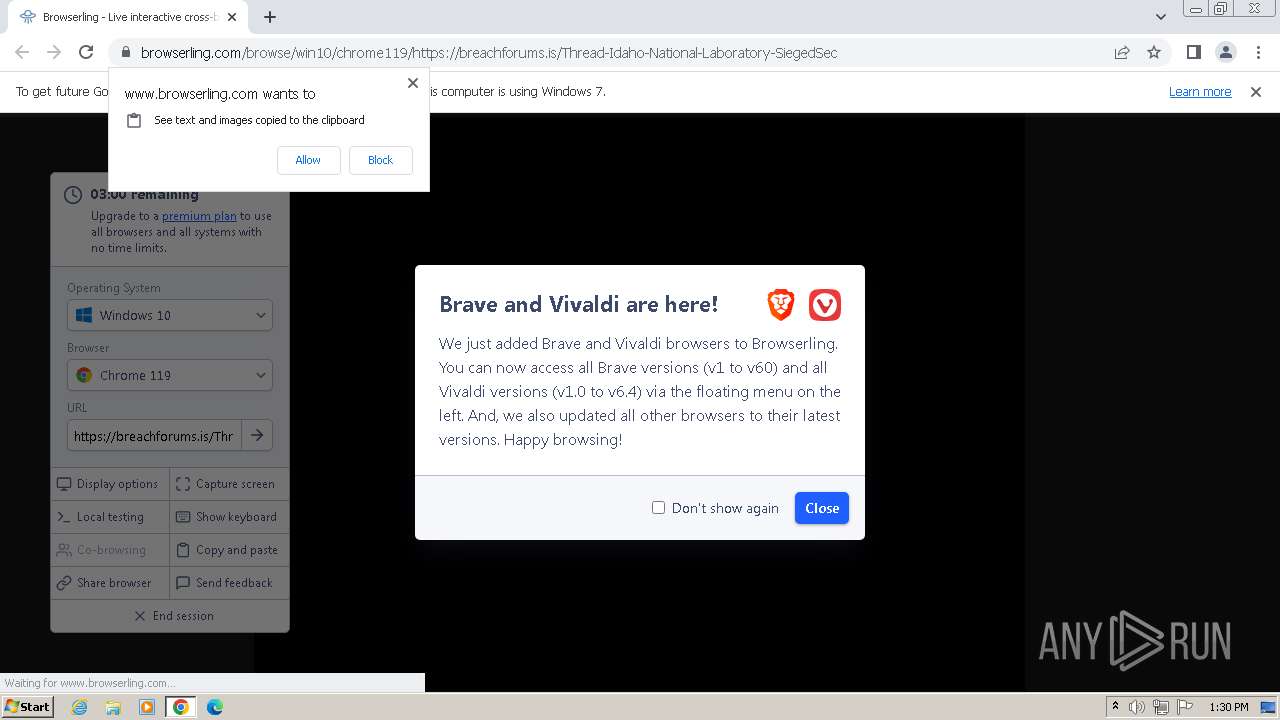Screen dimensions: 1280x720
Task: Show hidden tray icons arrow
Action: 1116,707
